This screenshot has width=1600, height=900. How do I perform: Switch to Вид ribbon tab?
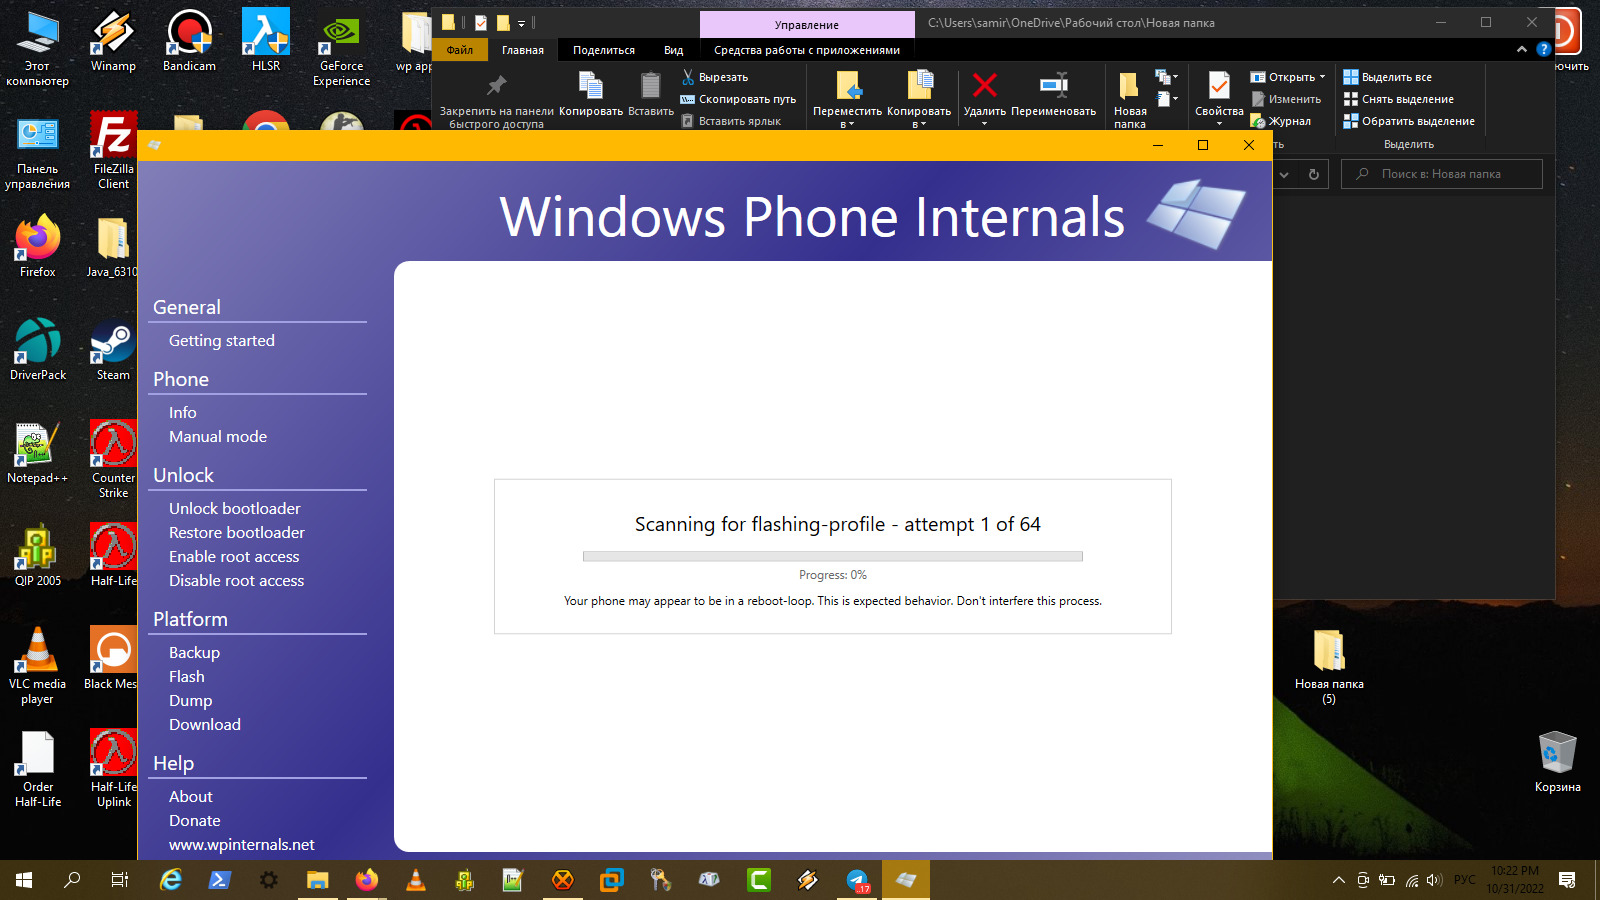[x=674, y=50]
